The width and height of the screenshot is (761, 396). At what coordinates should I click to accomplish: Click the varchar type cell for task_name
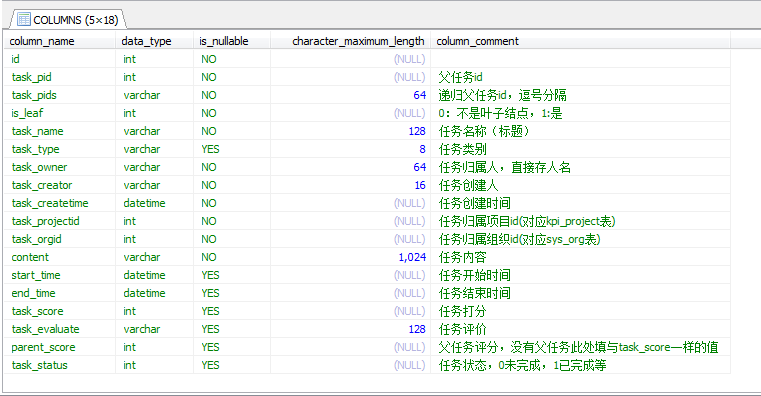(x=154, y=131)
